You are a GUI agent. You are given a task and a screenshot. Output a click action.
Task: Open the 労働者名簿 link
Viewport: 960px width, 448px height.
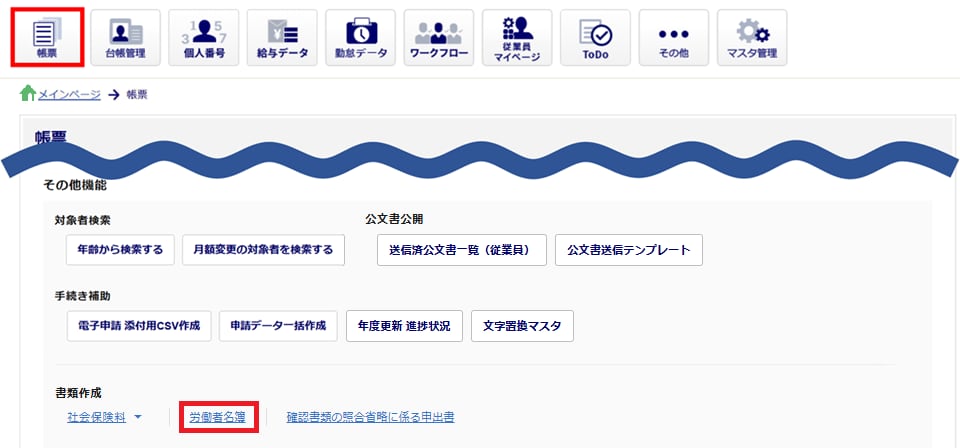(x=217, y=416)
